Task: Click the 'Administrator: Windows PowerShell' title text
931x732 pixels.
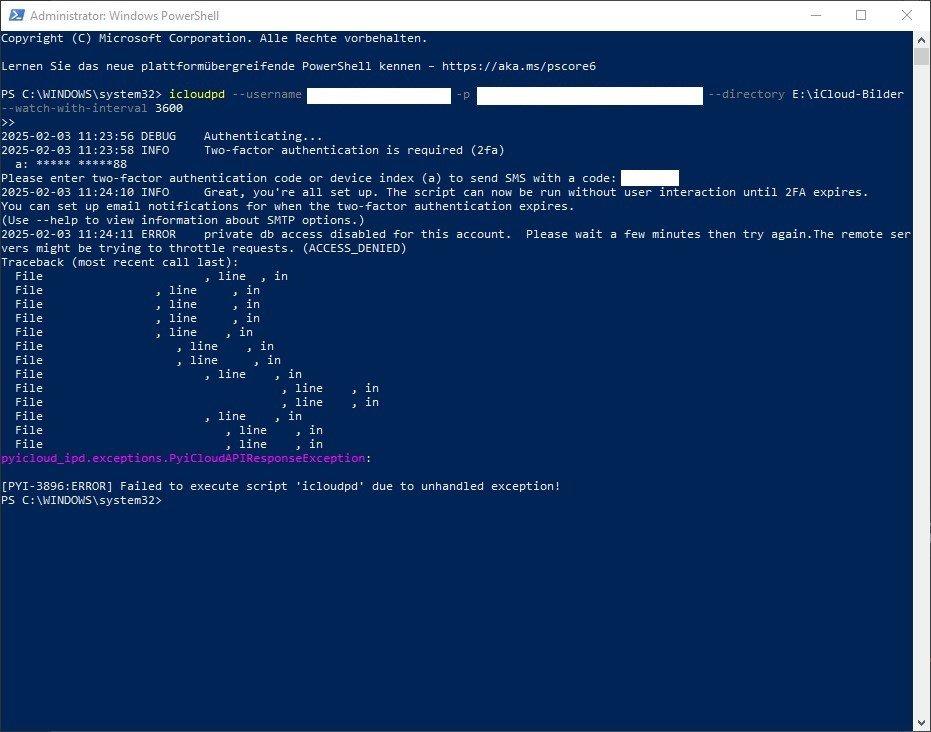Action: pyautogui.click(x=124, y=15)
